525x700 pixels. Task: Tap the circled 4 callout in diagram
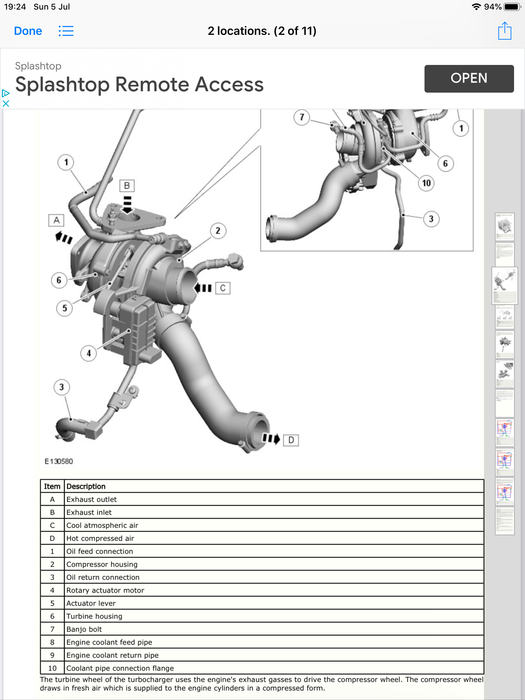click(88, 354)
